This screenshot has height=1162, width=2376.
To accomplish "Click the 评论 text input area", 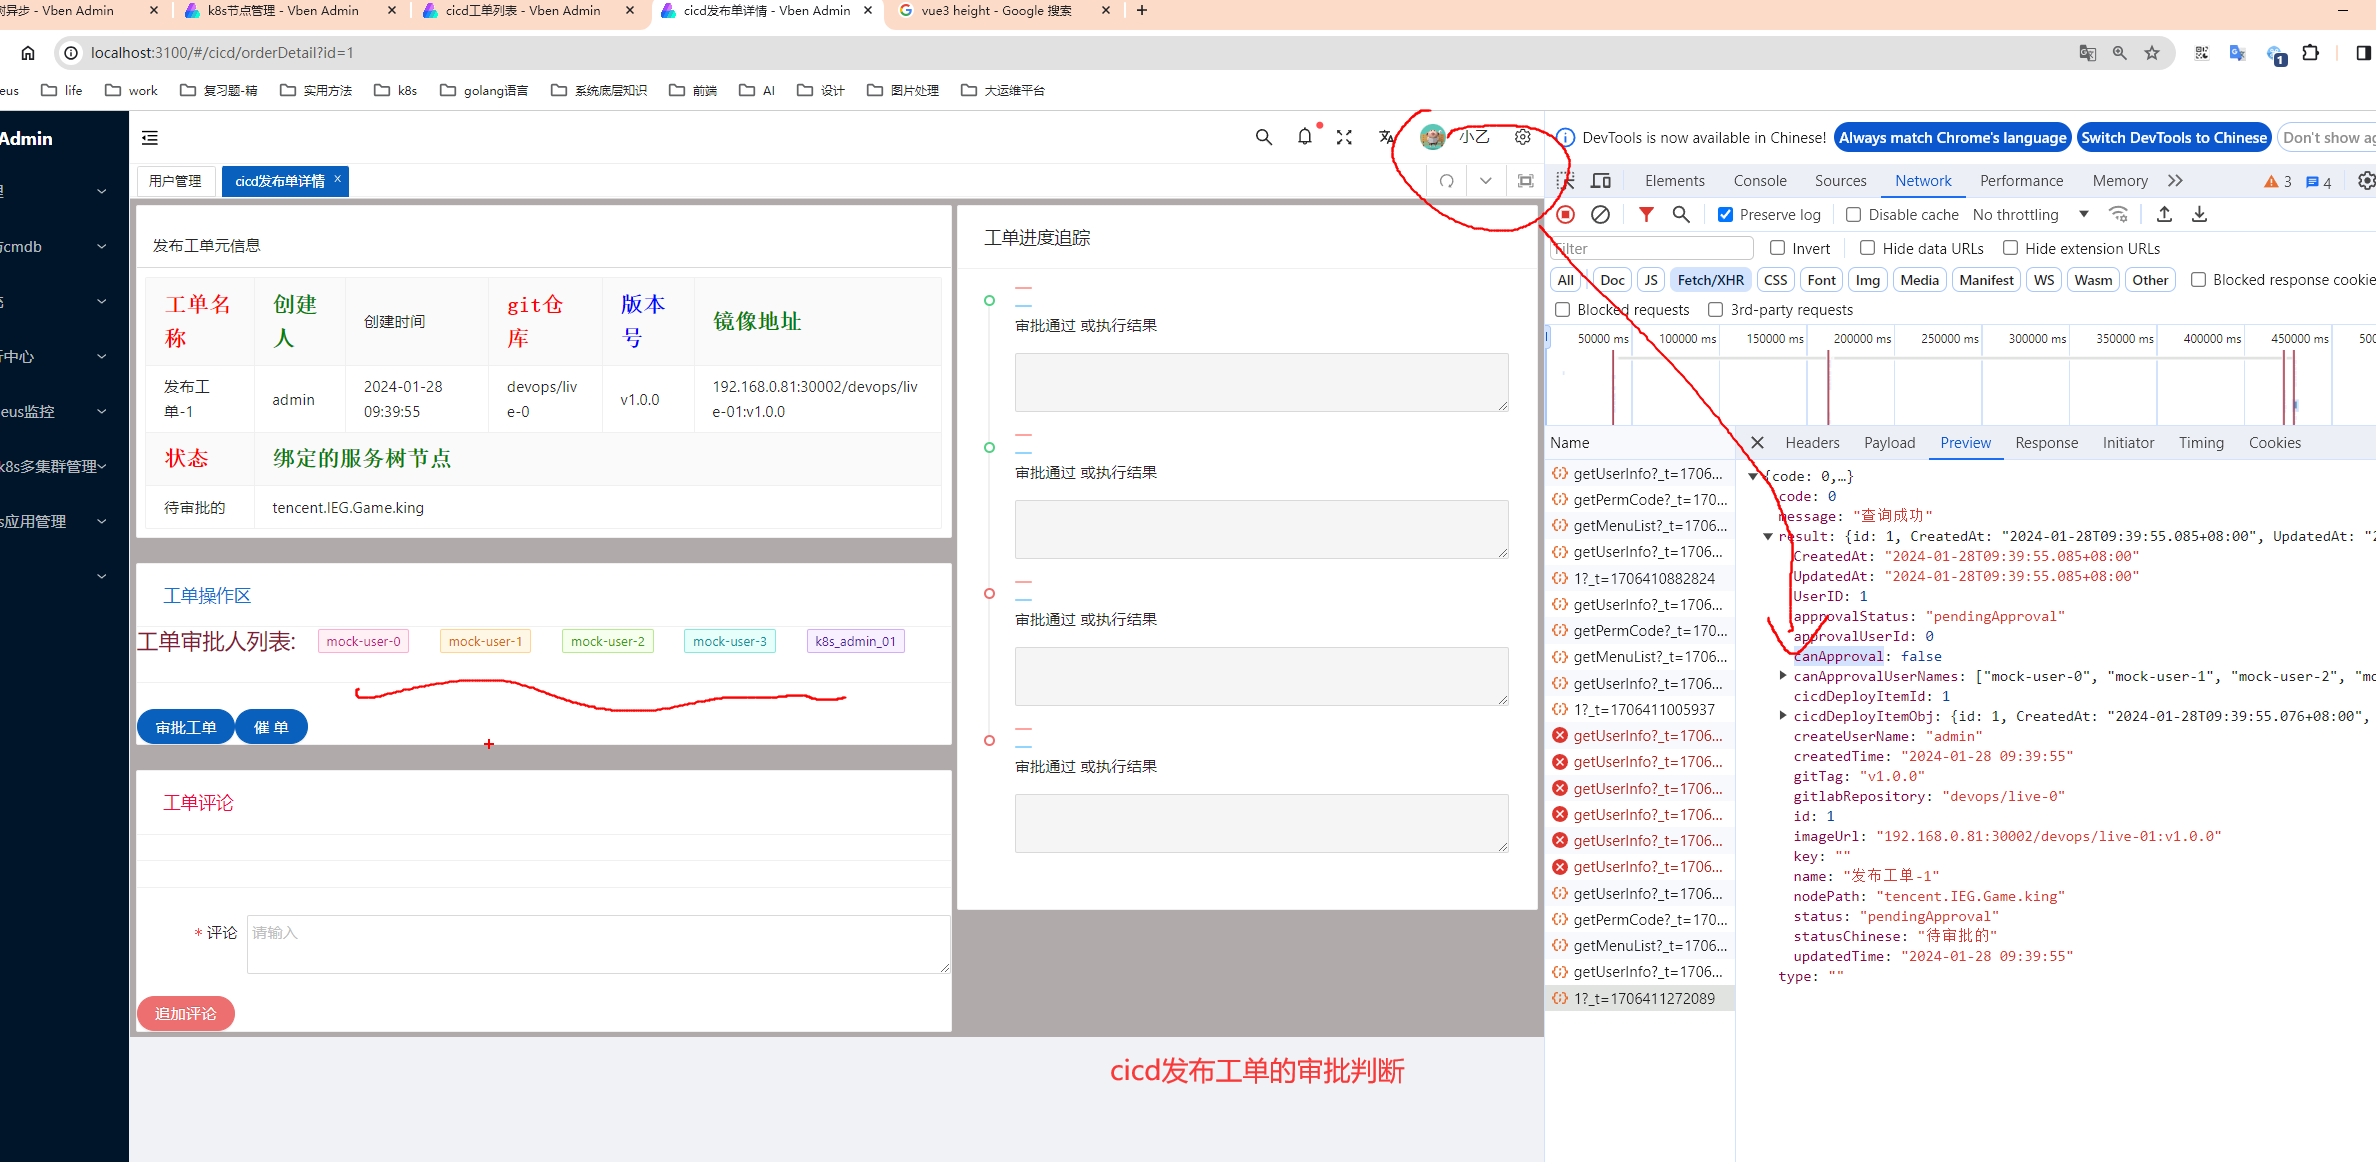I will tap(597, 944).
